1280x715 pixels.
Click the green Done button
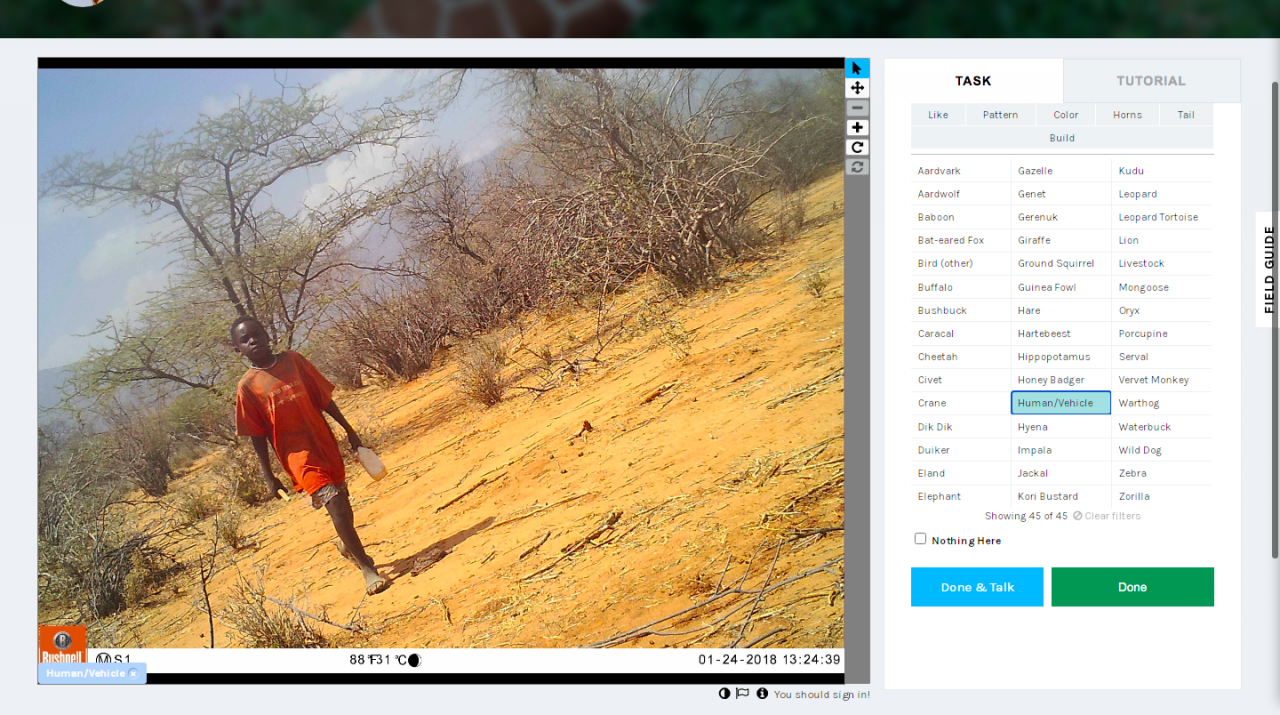pos(1132,587)
